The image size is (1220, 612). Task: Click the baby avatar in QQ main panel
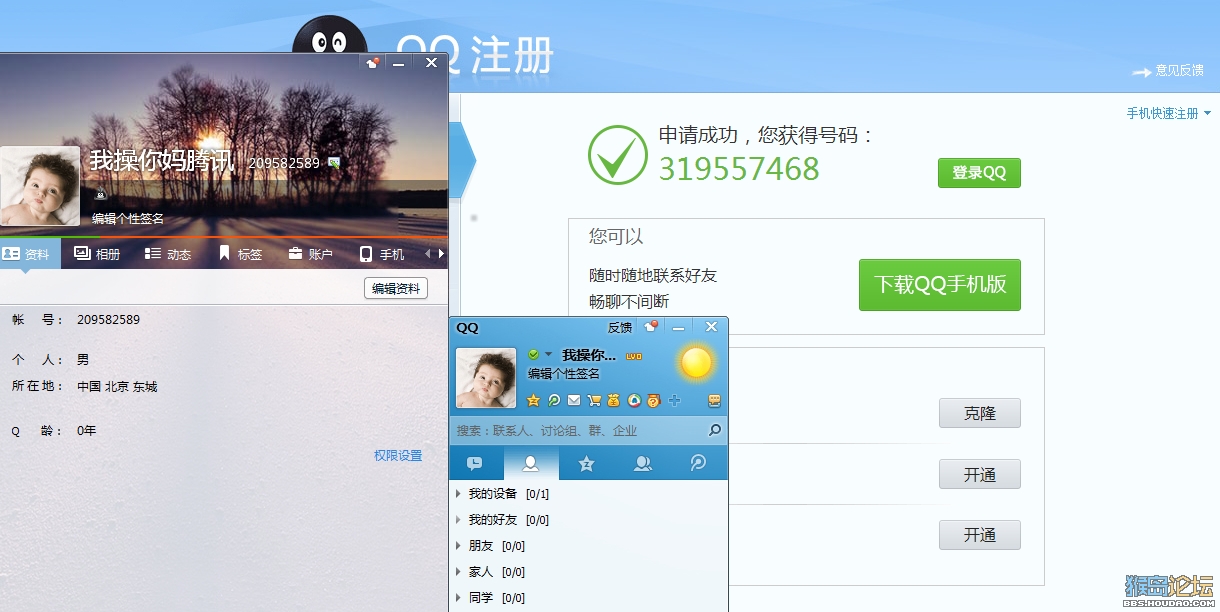(486, 378)
